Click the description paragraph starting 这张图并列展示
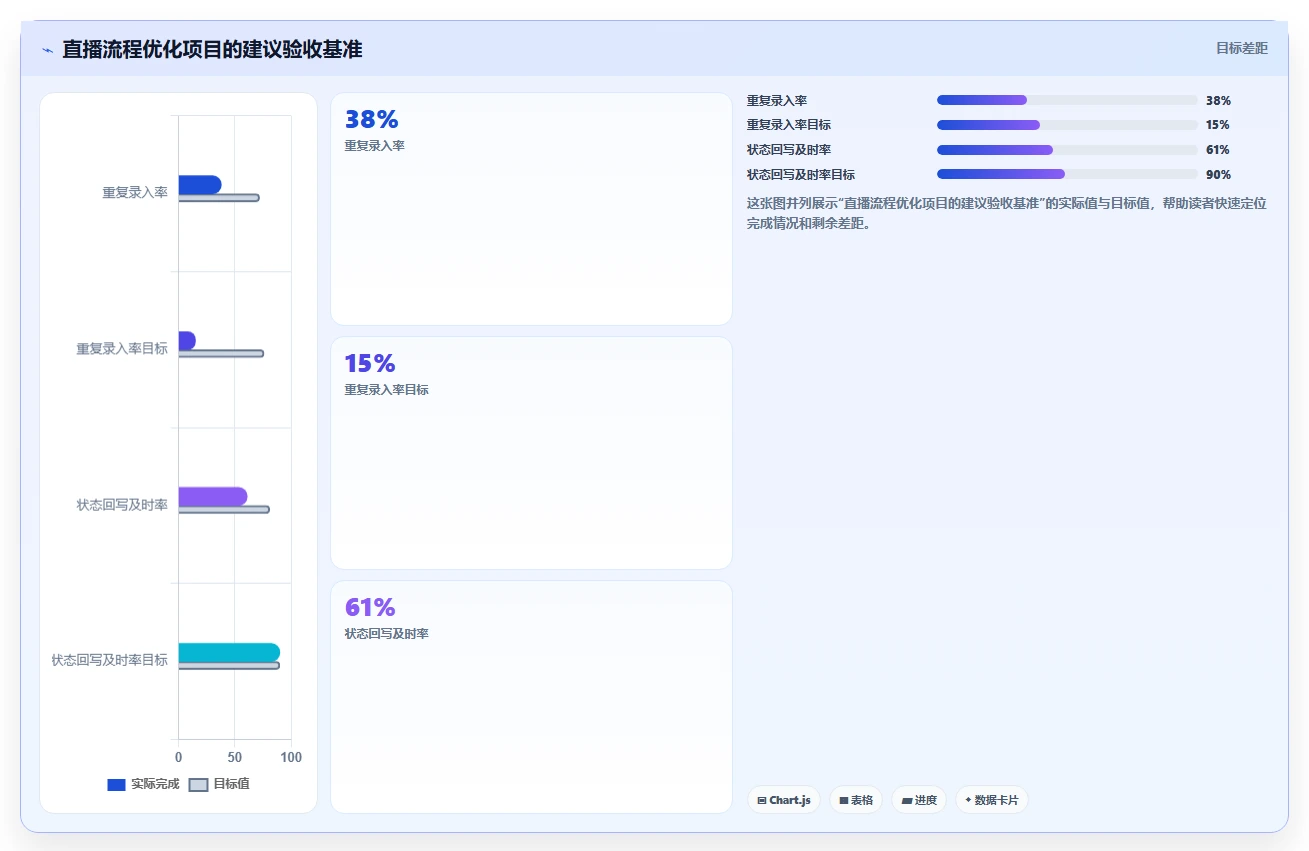Screen dimensions: 1309x851 tap(1007, 213)
